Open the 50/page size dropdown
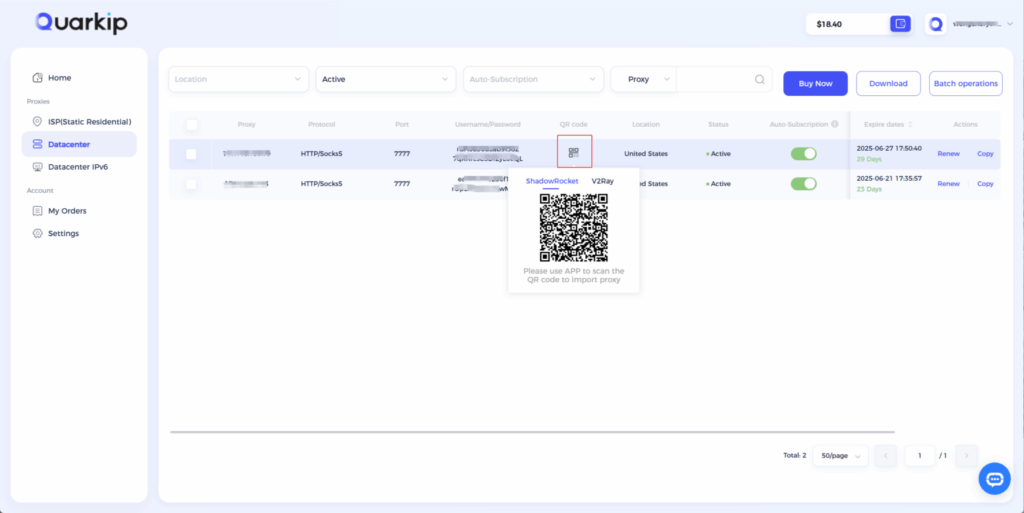The height and width of the screenshot is (513, 1024). point(840,456)
